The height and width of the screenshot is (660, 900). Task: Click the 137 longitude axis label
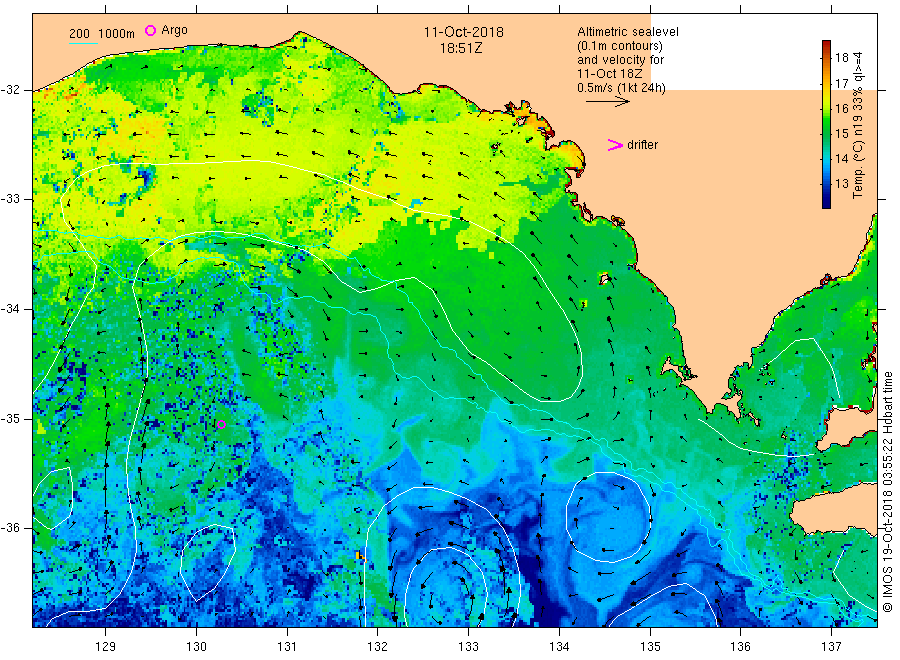click(x=831, y=647)
